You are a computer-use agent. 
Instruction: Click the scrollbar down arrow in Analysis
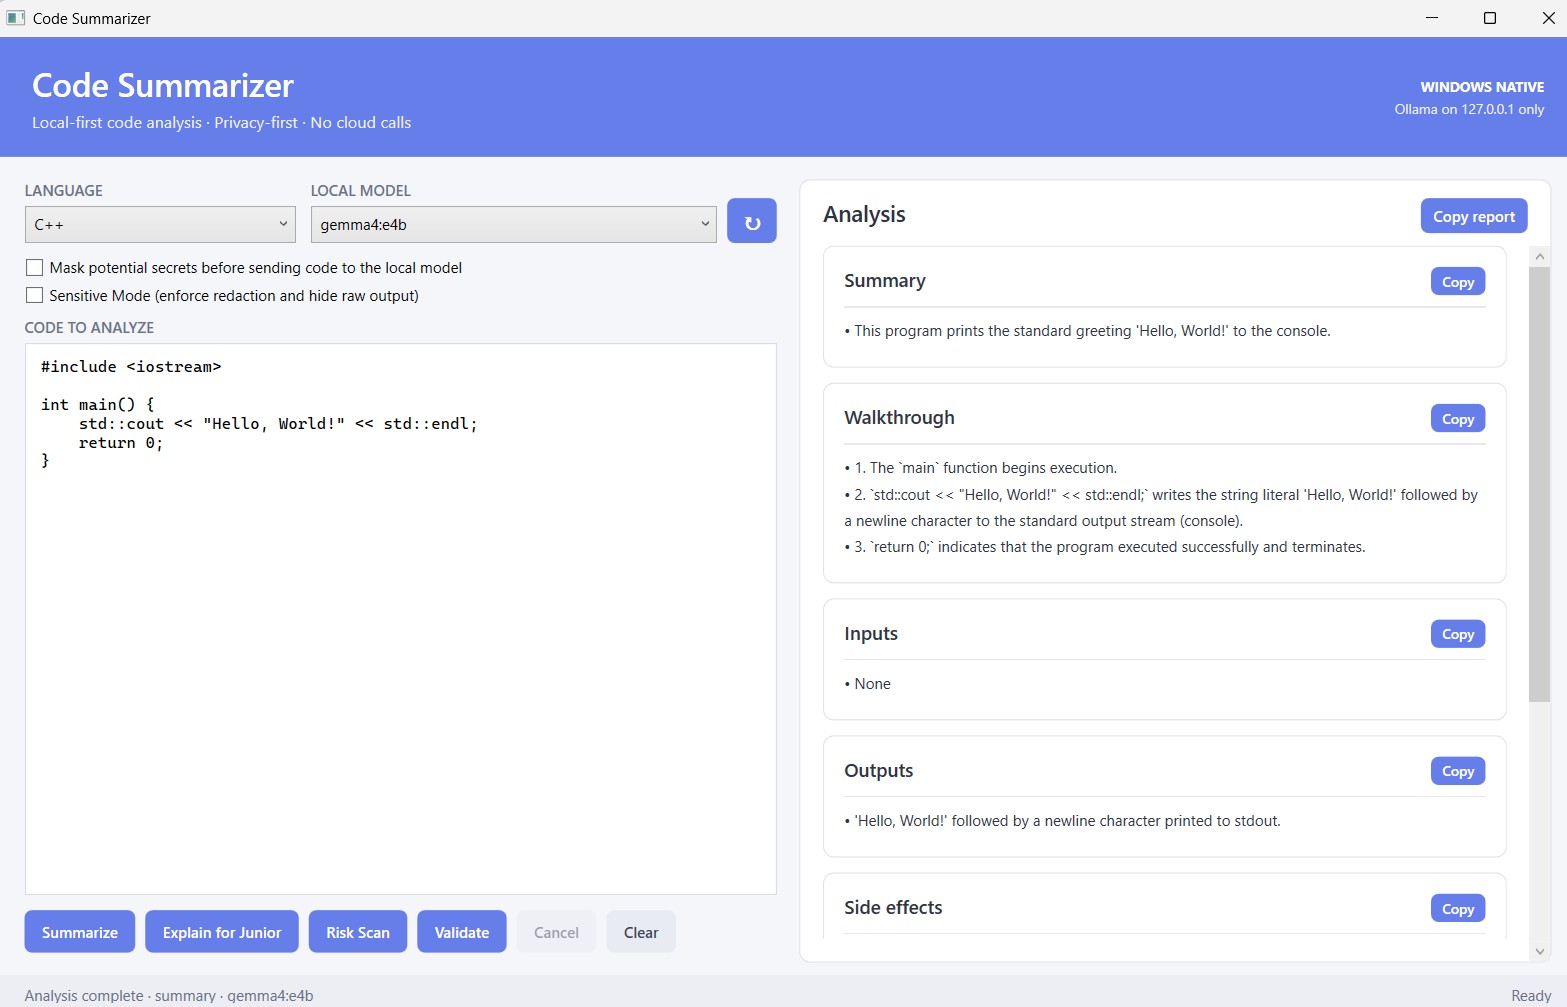tap(1540, 951)
